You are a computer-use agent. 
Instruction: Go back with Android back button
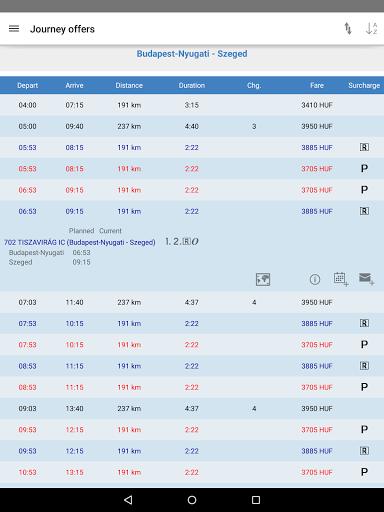(x=128, y=500)
